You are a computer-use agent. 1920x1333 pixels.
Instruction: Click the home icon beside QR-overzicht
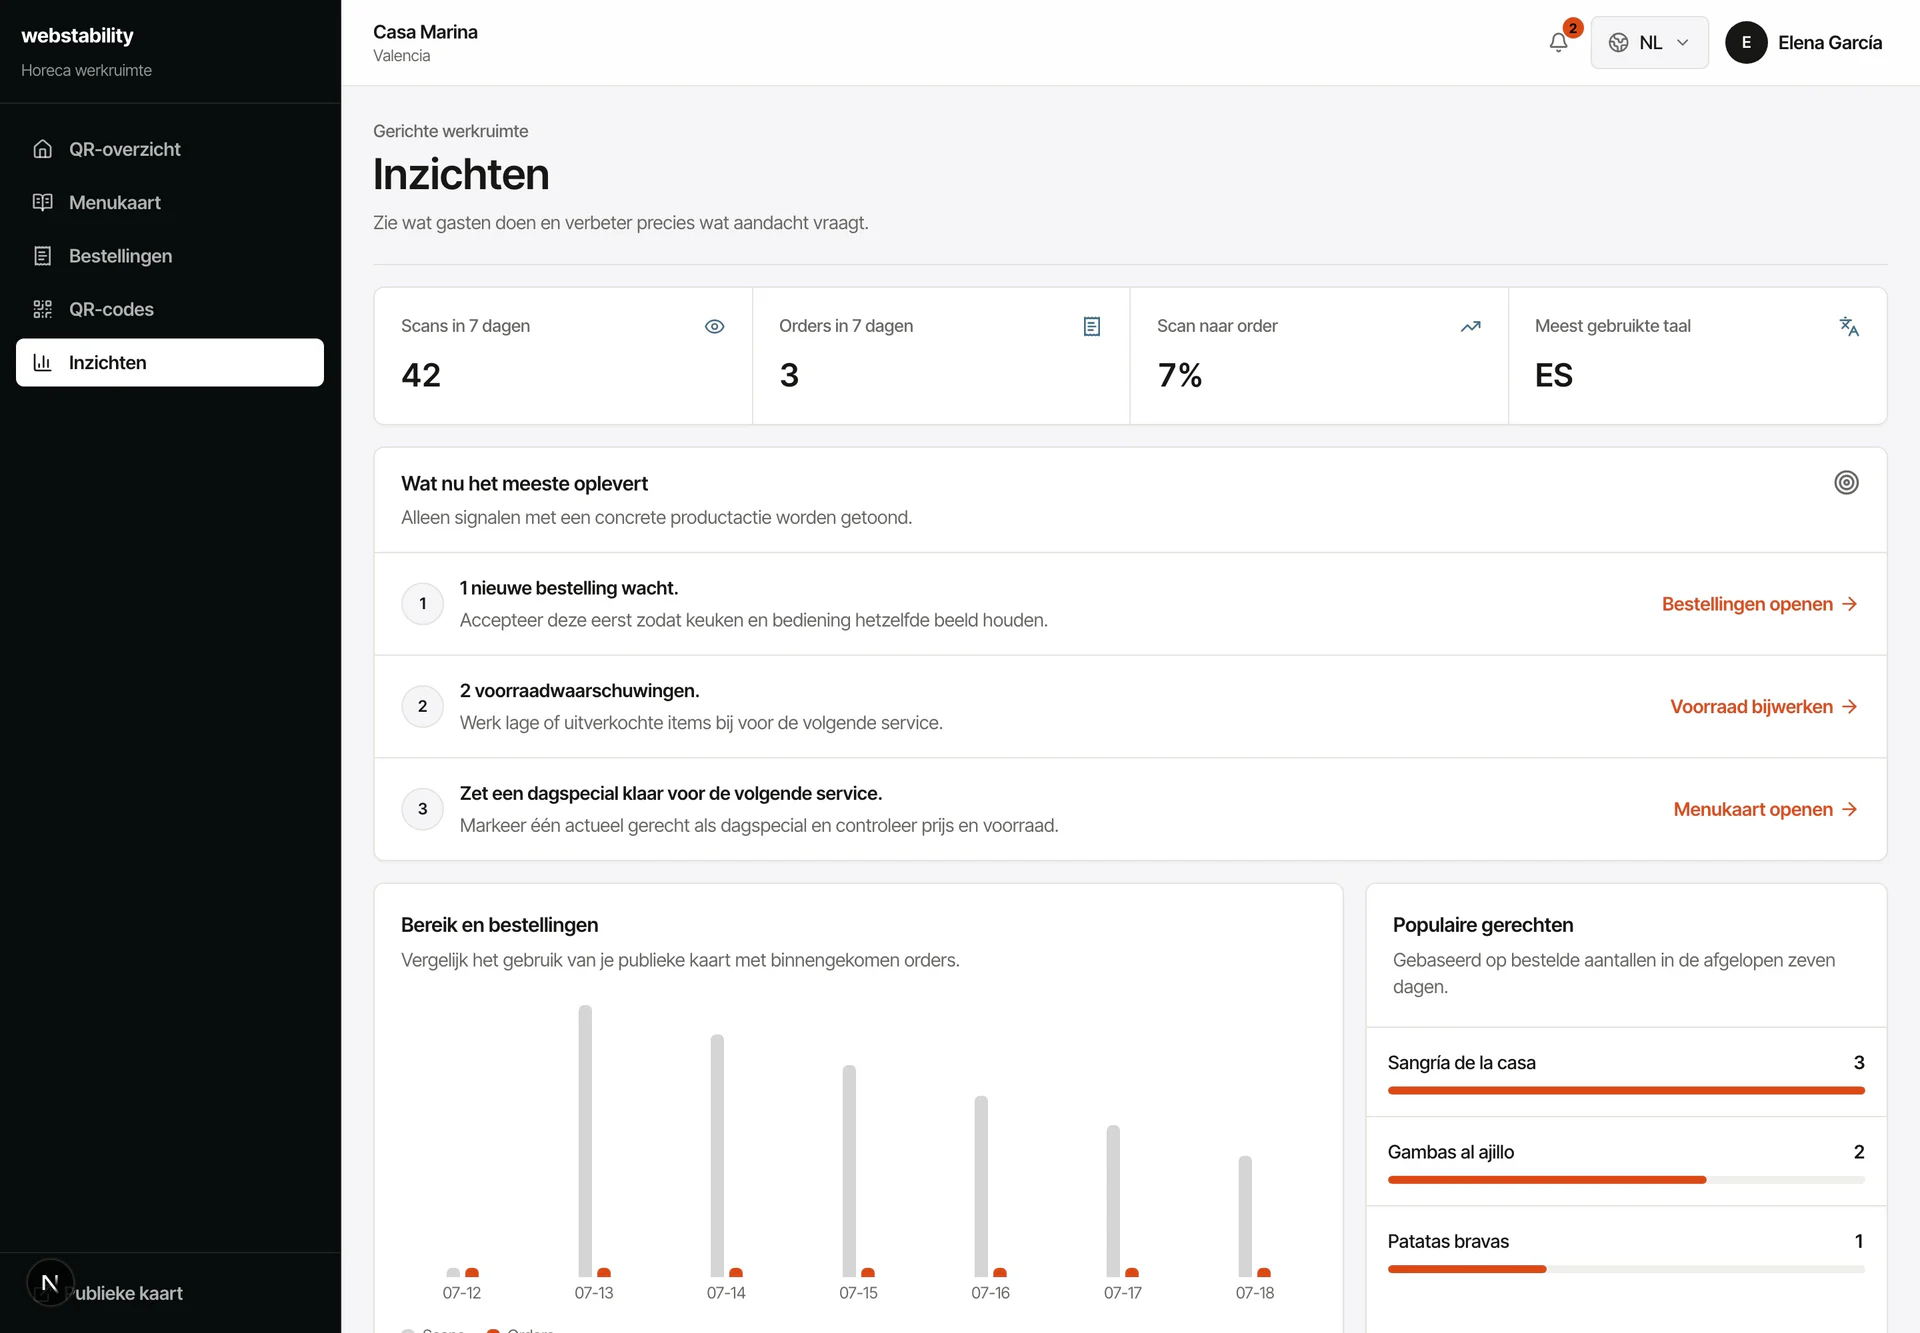pos(42,149)
